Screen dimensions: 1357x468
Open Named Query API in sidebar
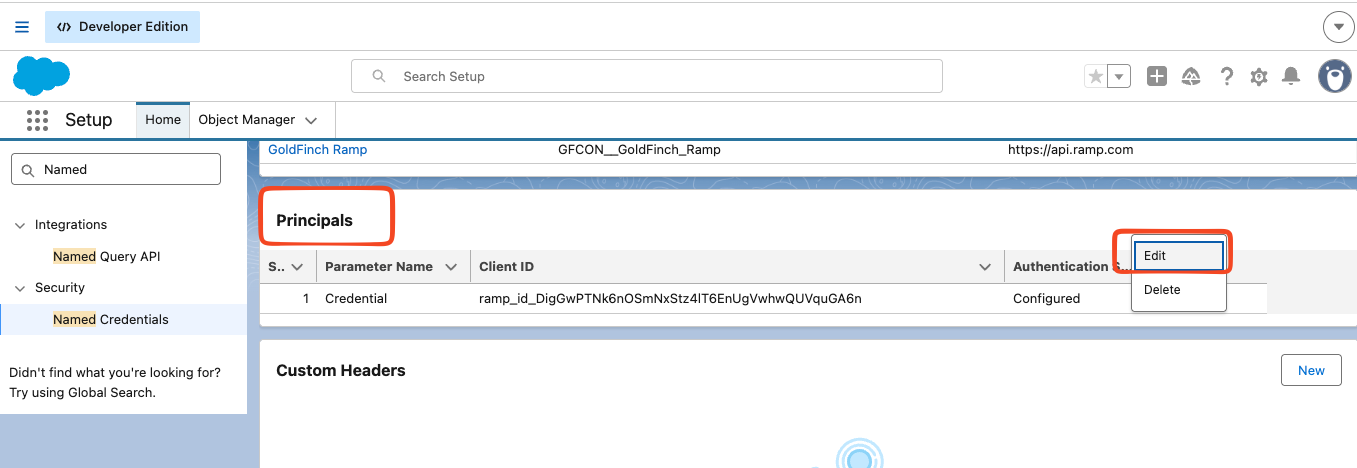[107, 256]
